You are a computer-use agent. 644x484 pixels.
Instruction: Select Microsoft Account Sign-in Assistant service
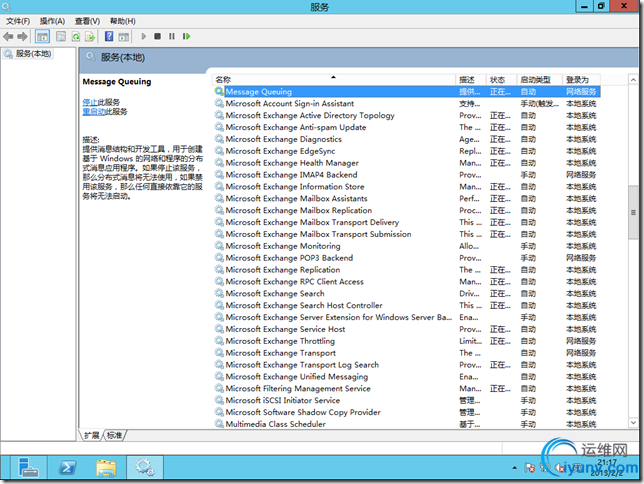pyautogui.click(x=407, y=104)
